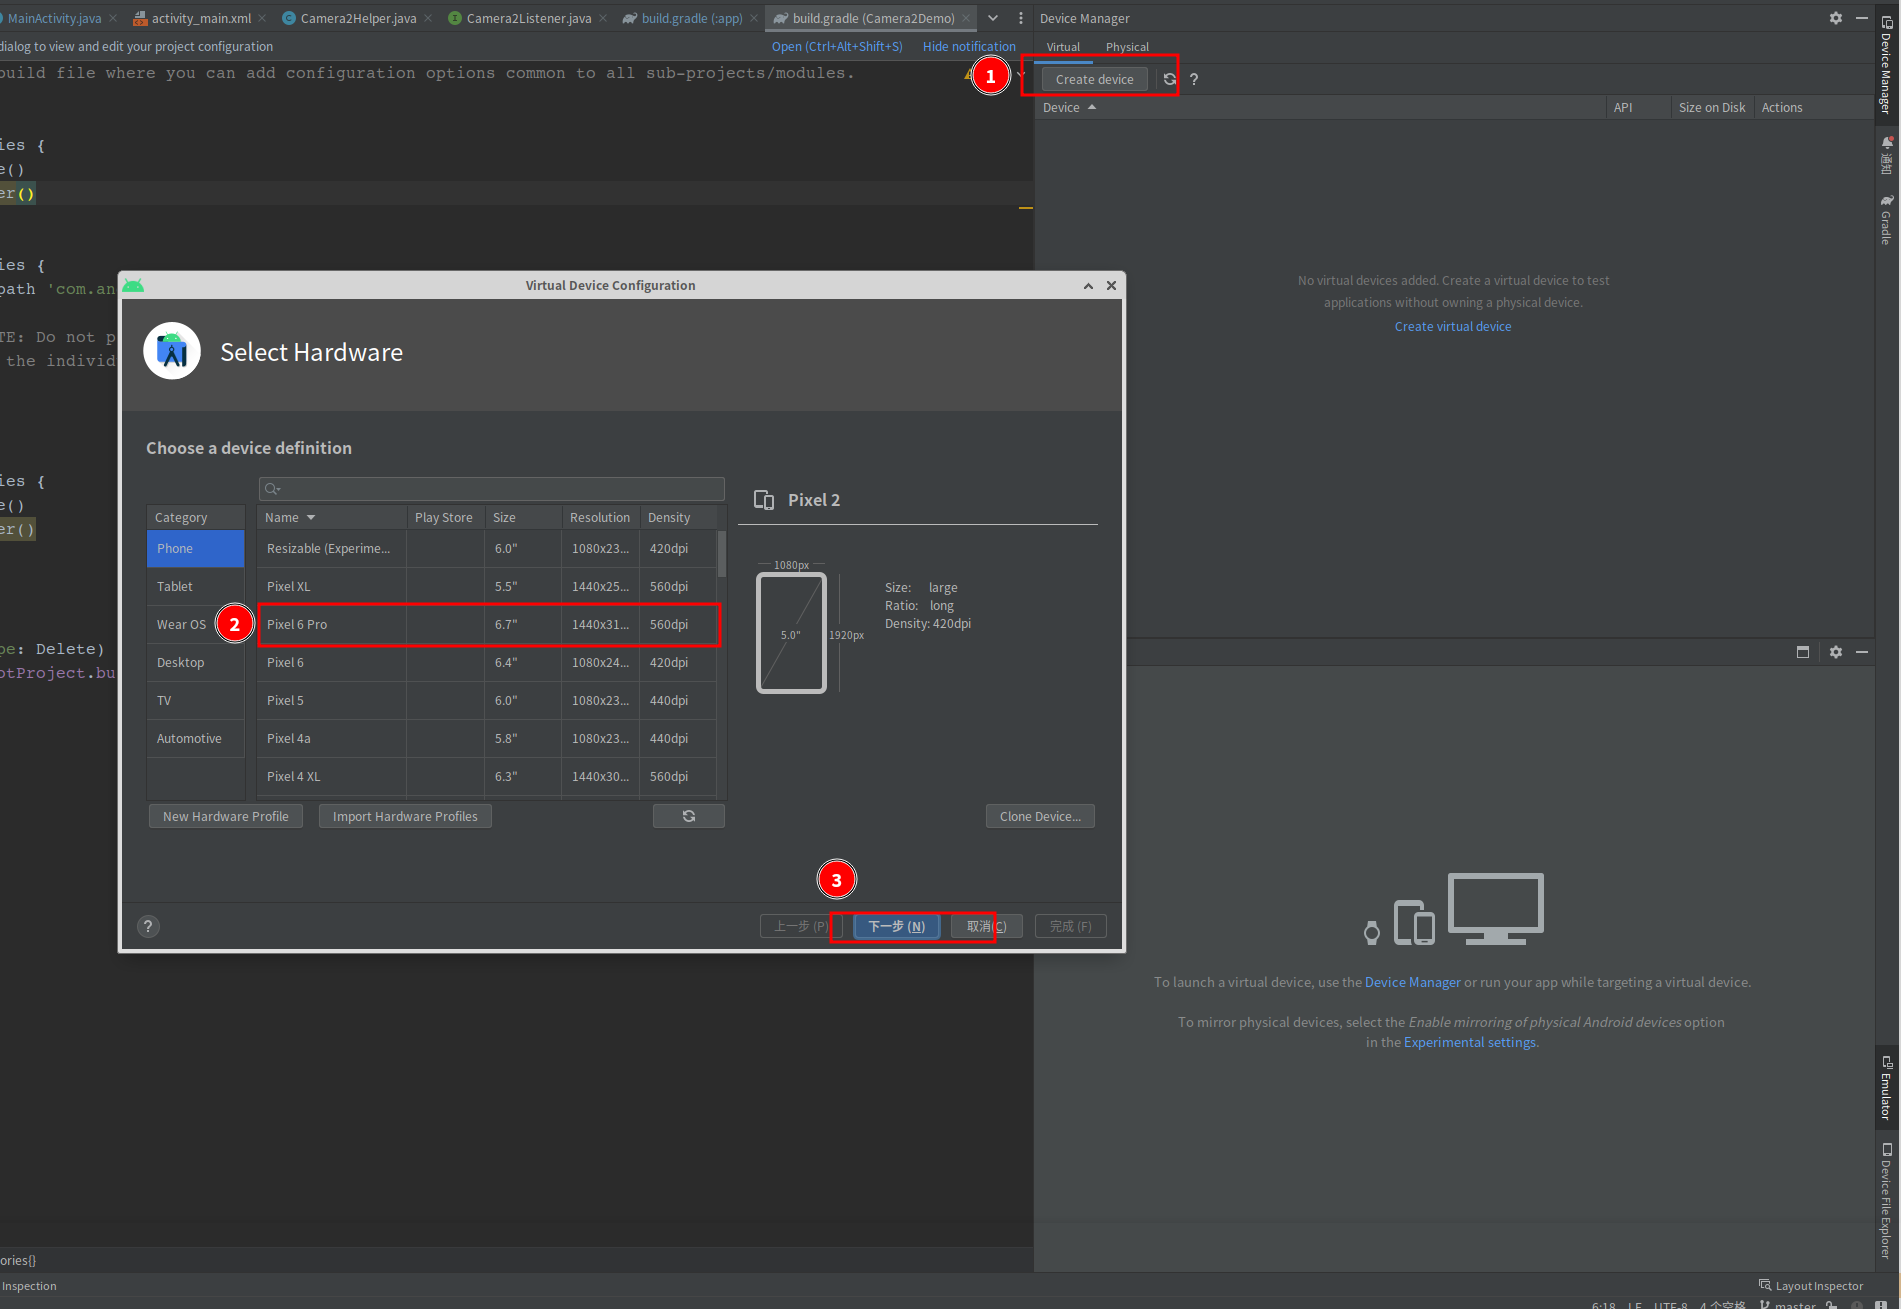
Task: Follow the Device Manager link in Emulator panel
Action: (1412, 982)
